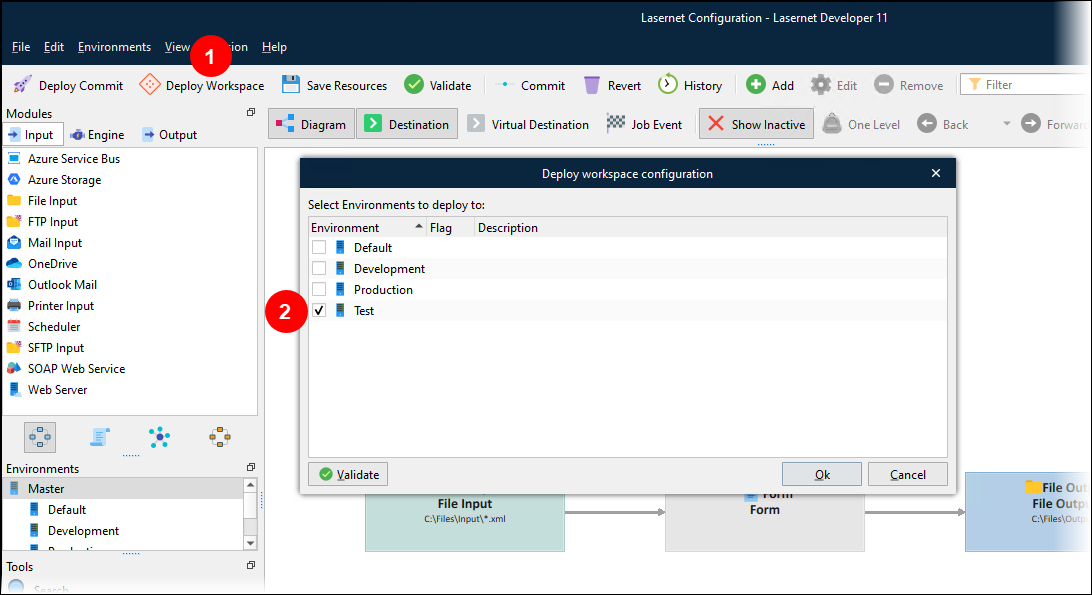Click into the Filter field
This screenshot has width=1092, height=595.
pyautogui.click(x=1025, y=84)
